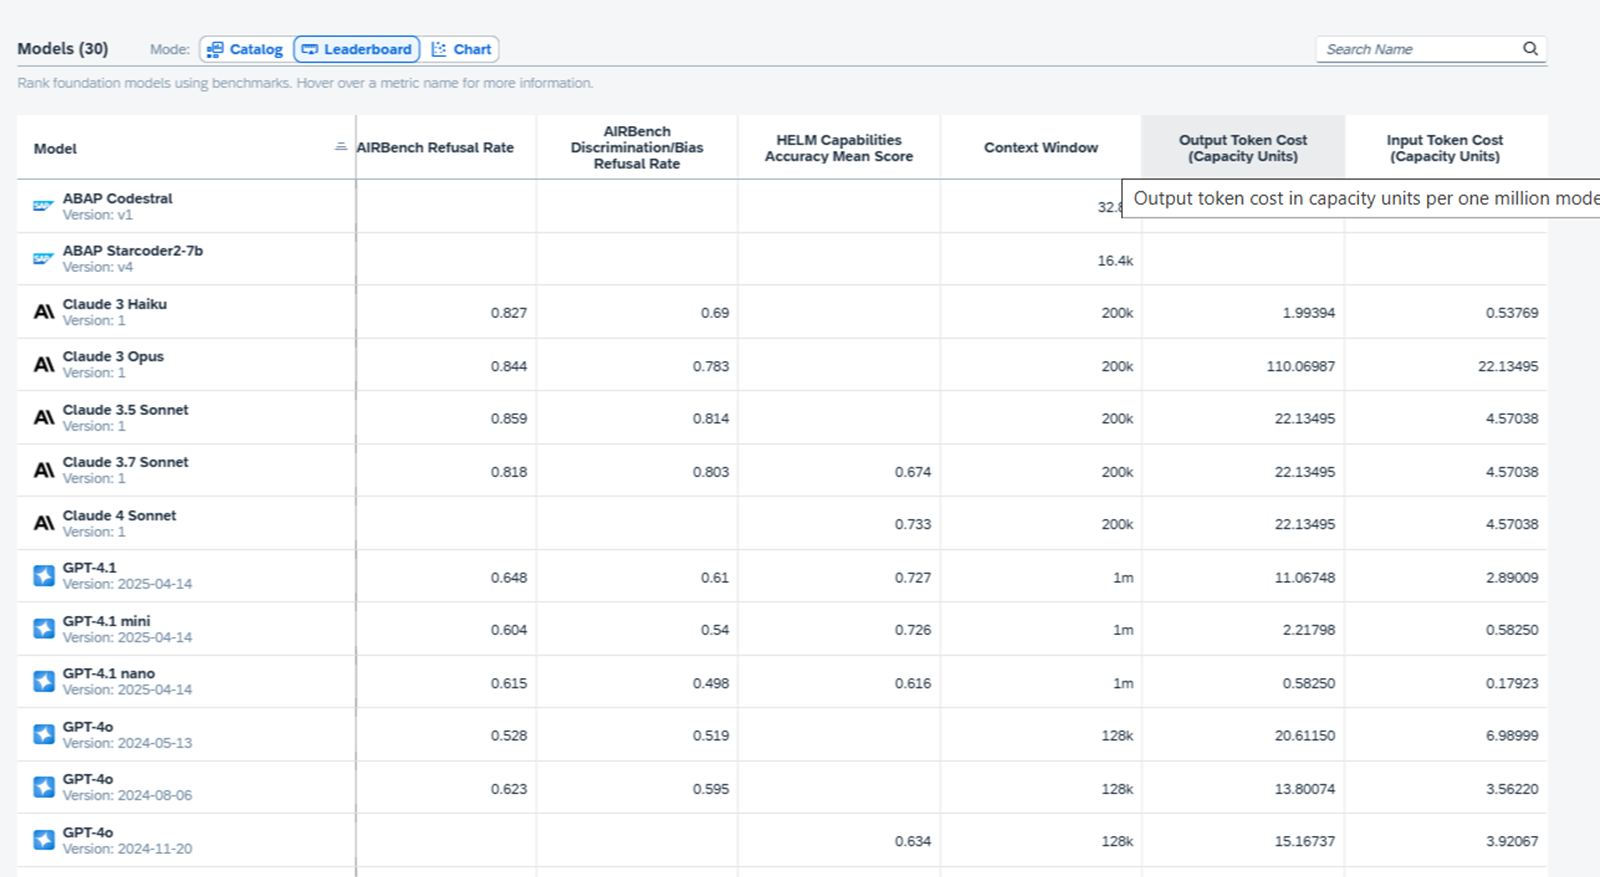The height and width of the screenshot is (877, 1600).
Task: Click the Anthropic icon beside Claude 3.7 Sonnet
Action: click(x=44, y=471)
